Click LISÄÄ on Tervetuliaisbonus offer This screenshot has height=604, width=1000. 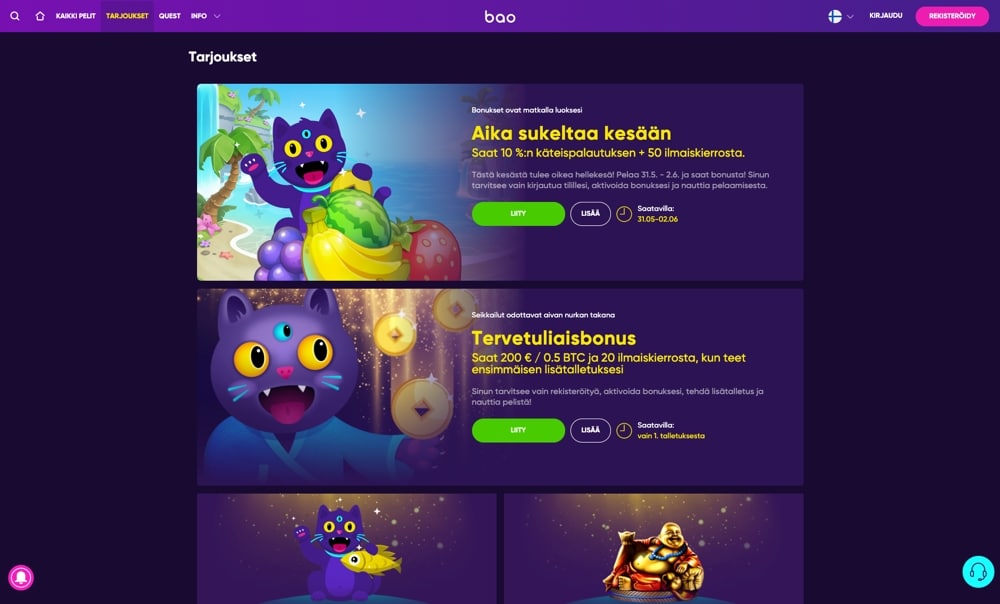point(591,431)
